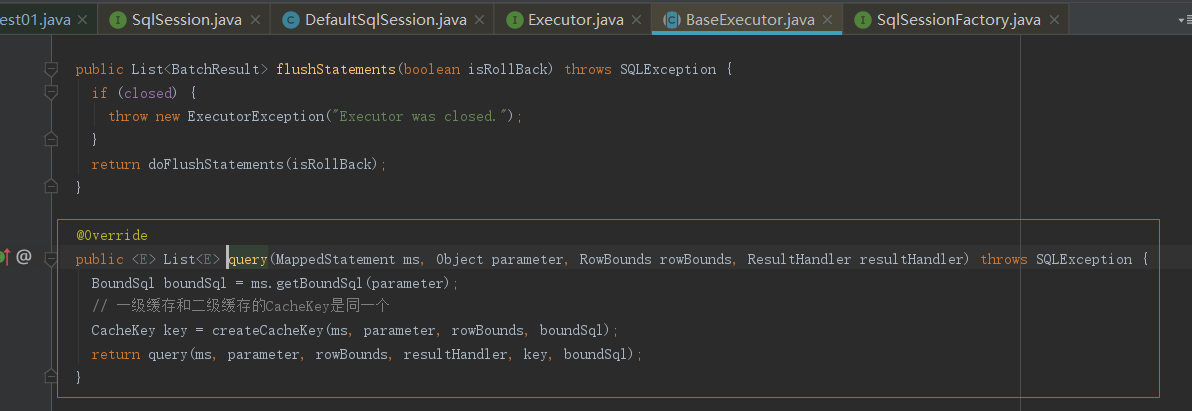This screenshot has width=1192, height=411.
Task: Click the class icon on BaseExecutor.java tab
Action: click(671, 21)
